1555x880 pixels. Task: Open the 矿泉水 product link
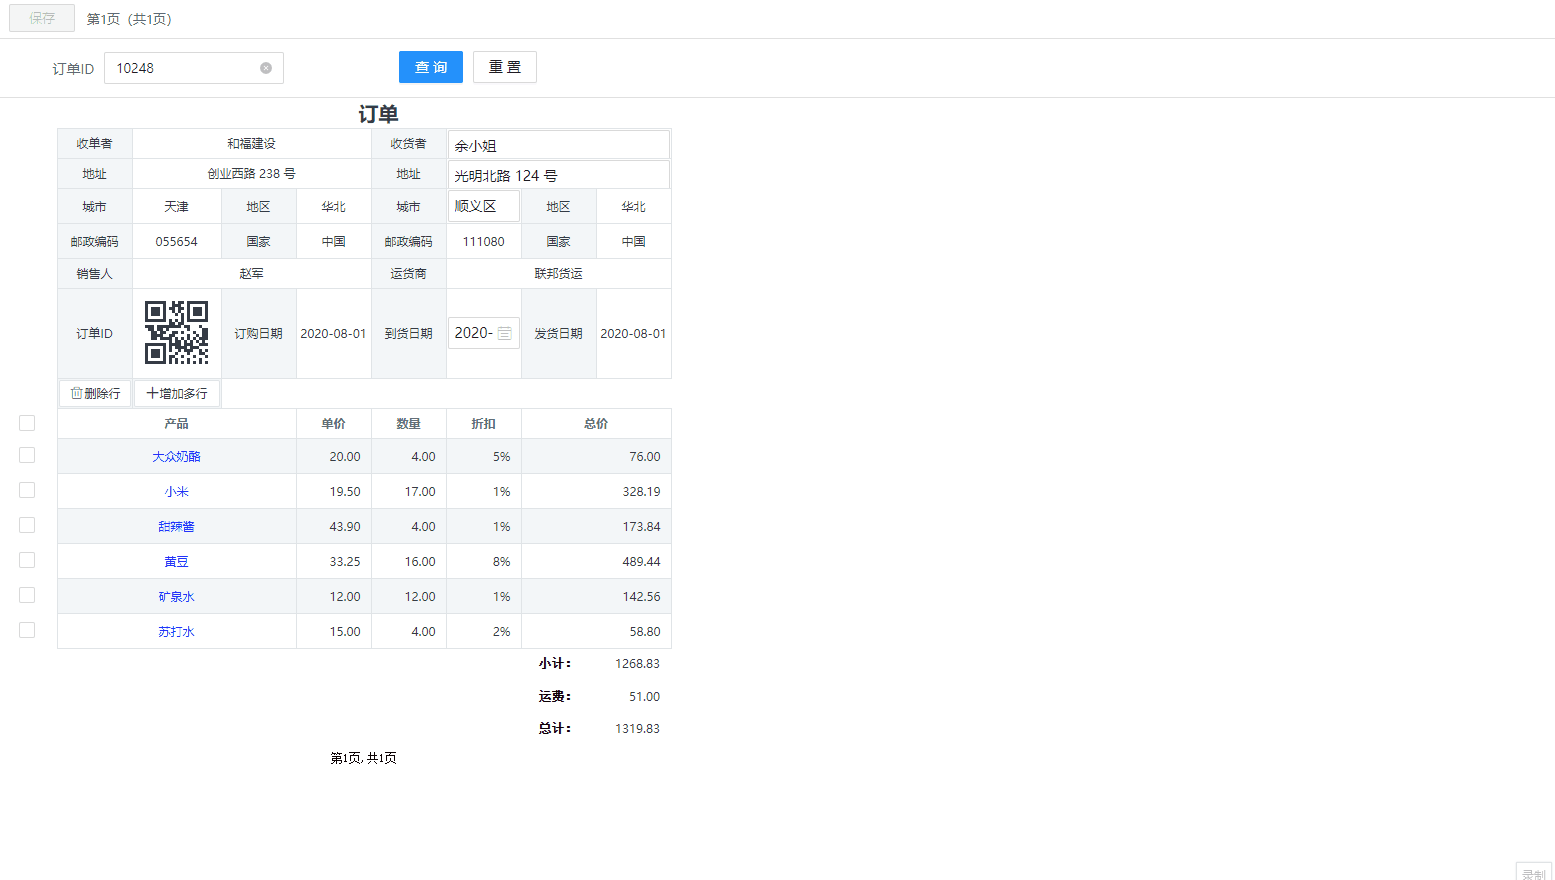click(x=176, y=596)
